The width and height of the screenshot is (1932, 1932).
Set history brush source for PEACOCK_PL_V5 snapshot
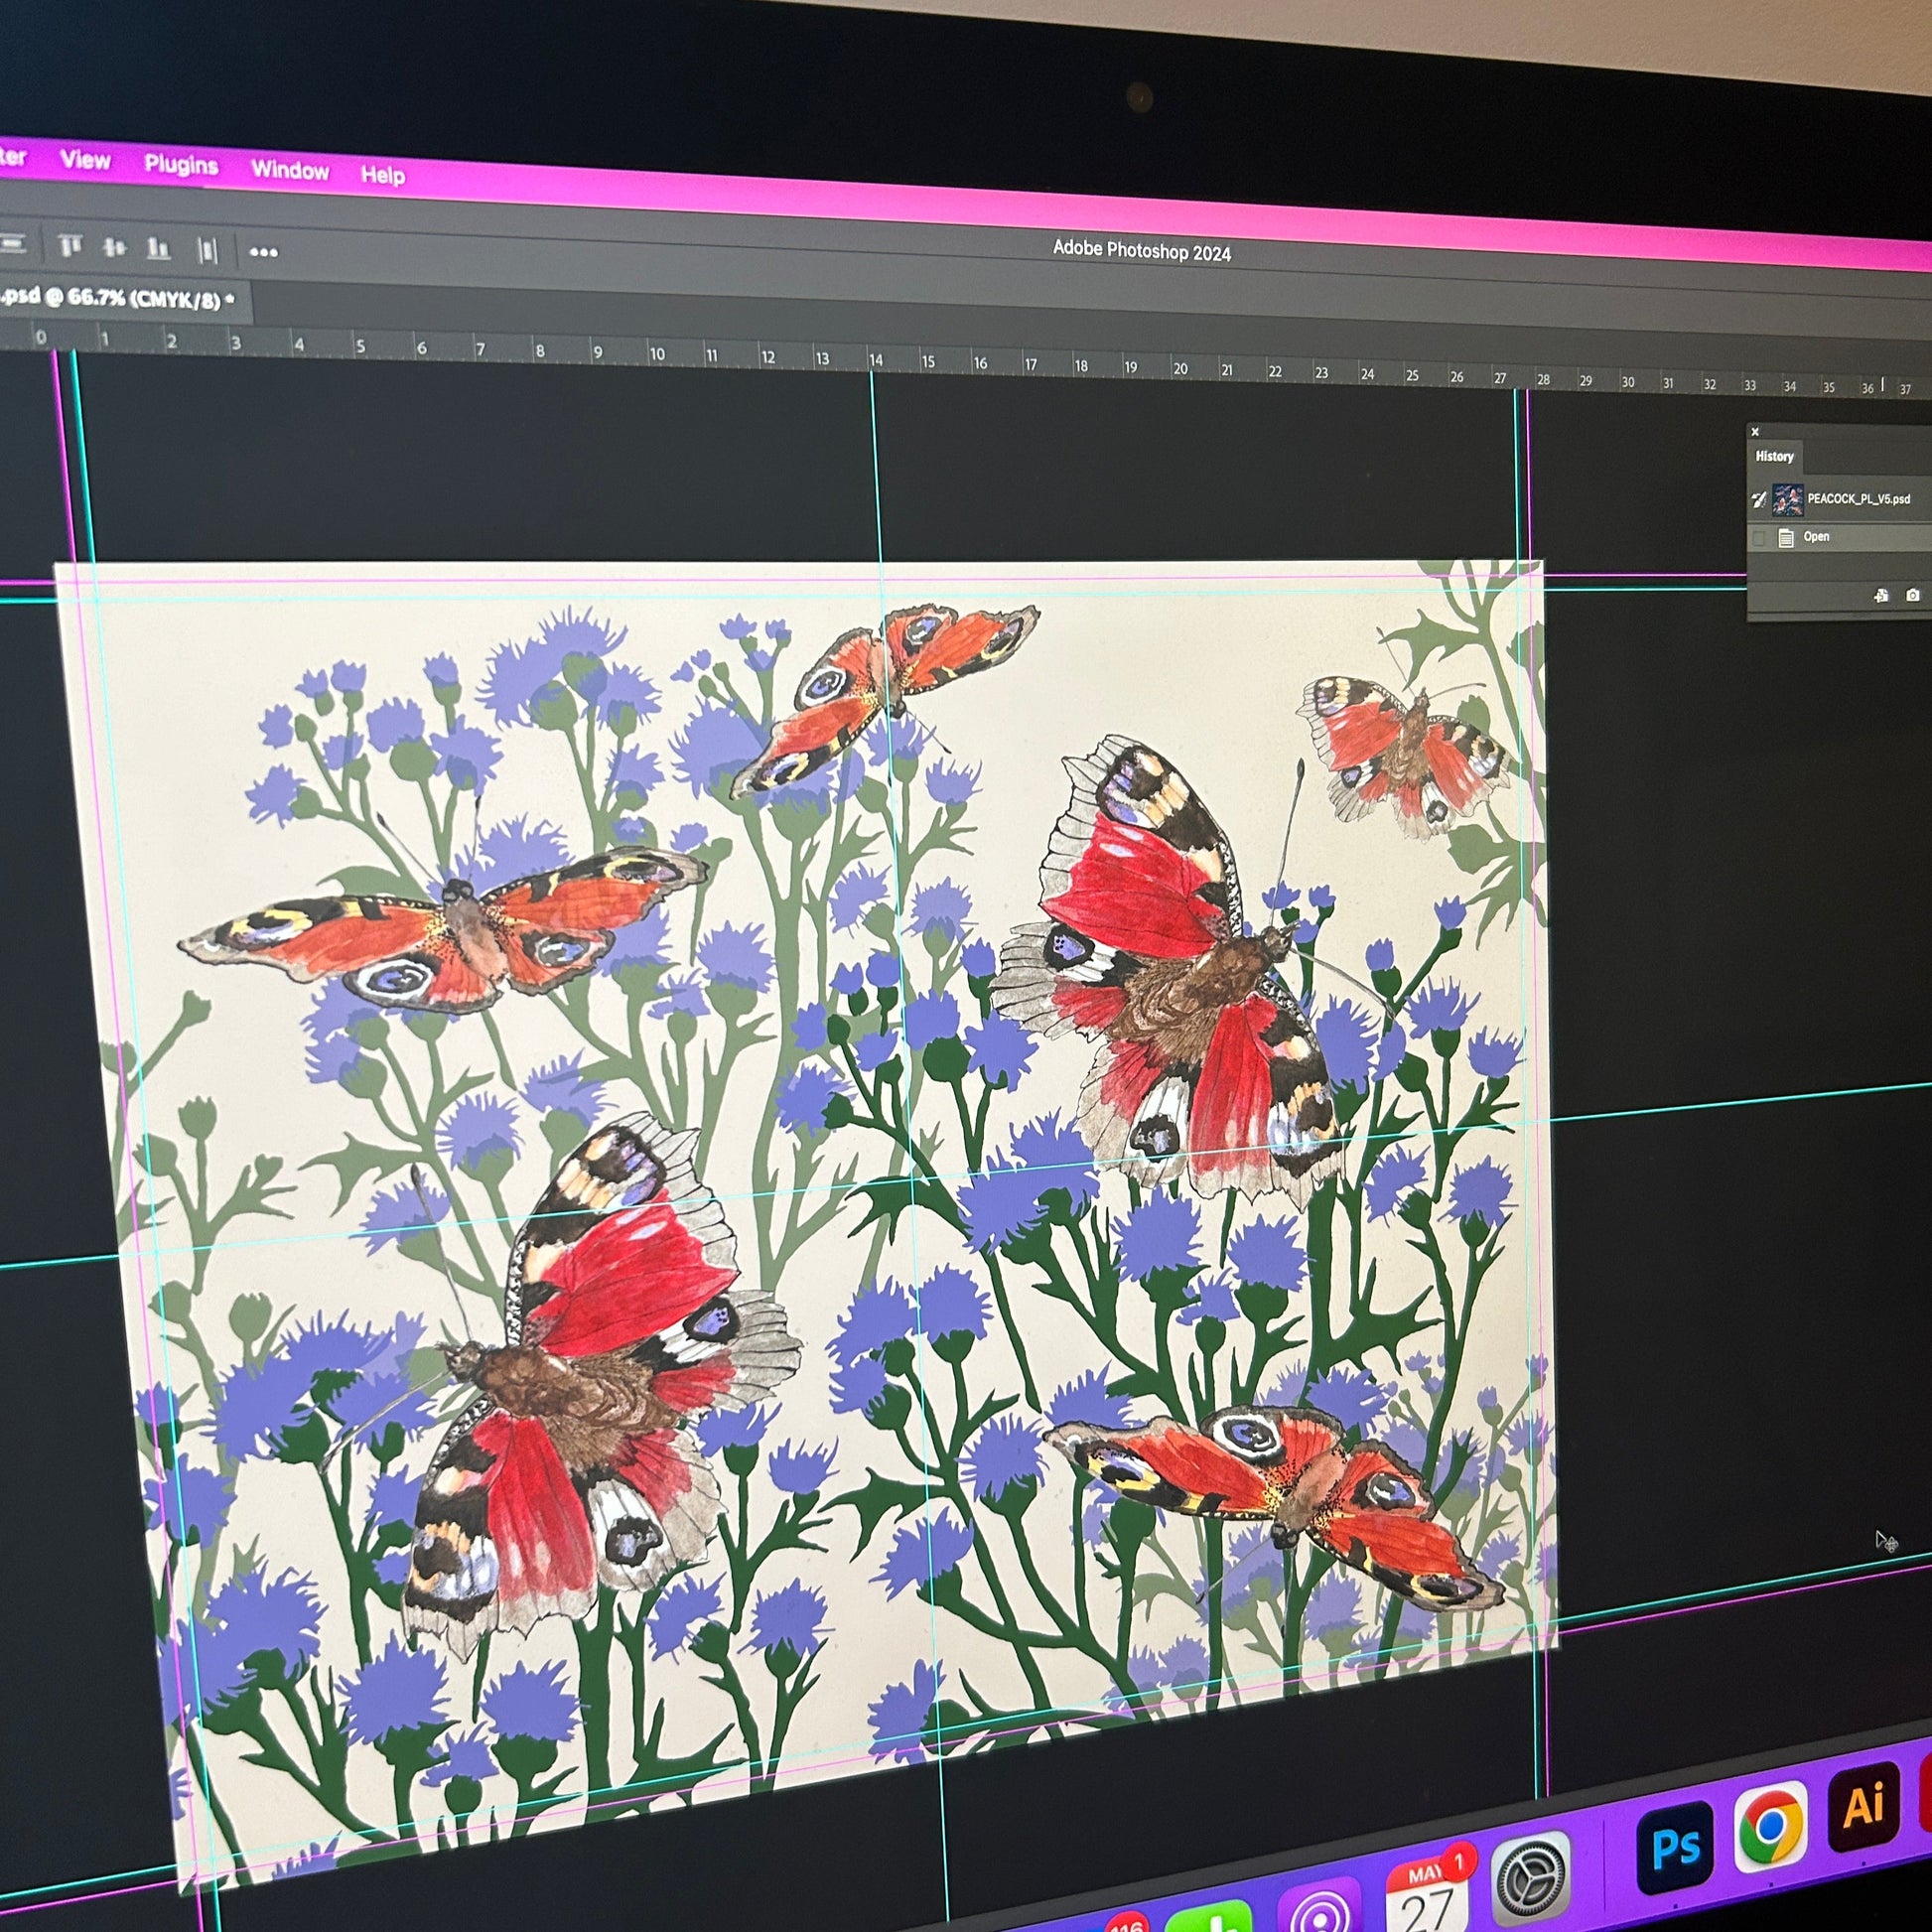point(1759,499)
